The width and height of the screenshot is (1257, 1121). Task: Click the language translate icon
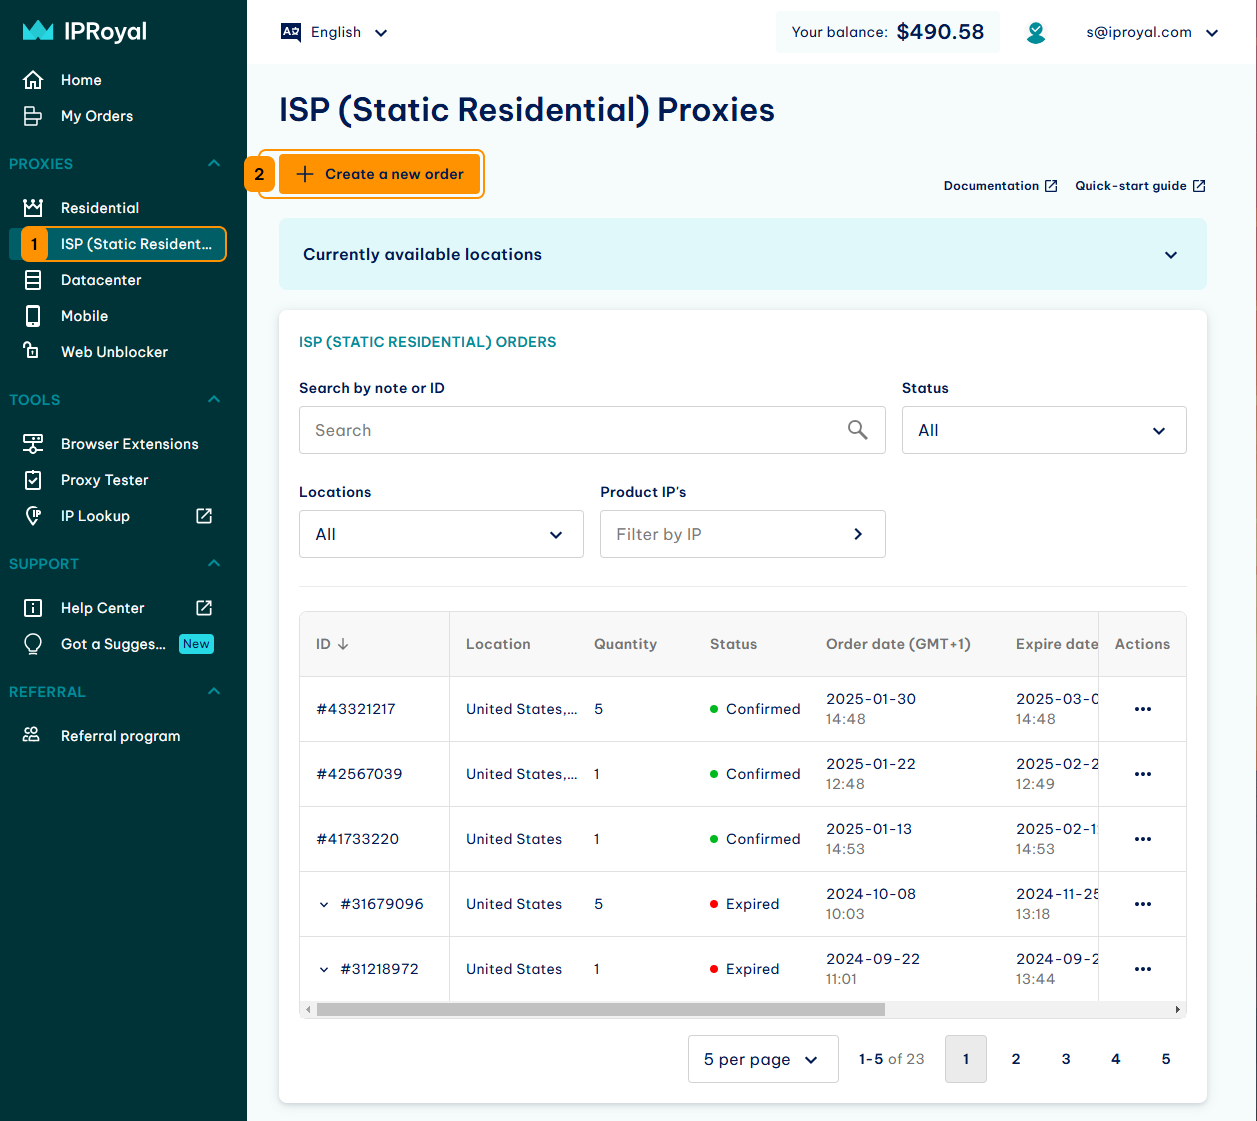[x=291, y=32]
